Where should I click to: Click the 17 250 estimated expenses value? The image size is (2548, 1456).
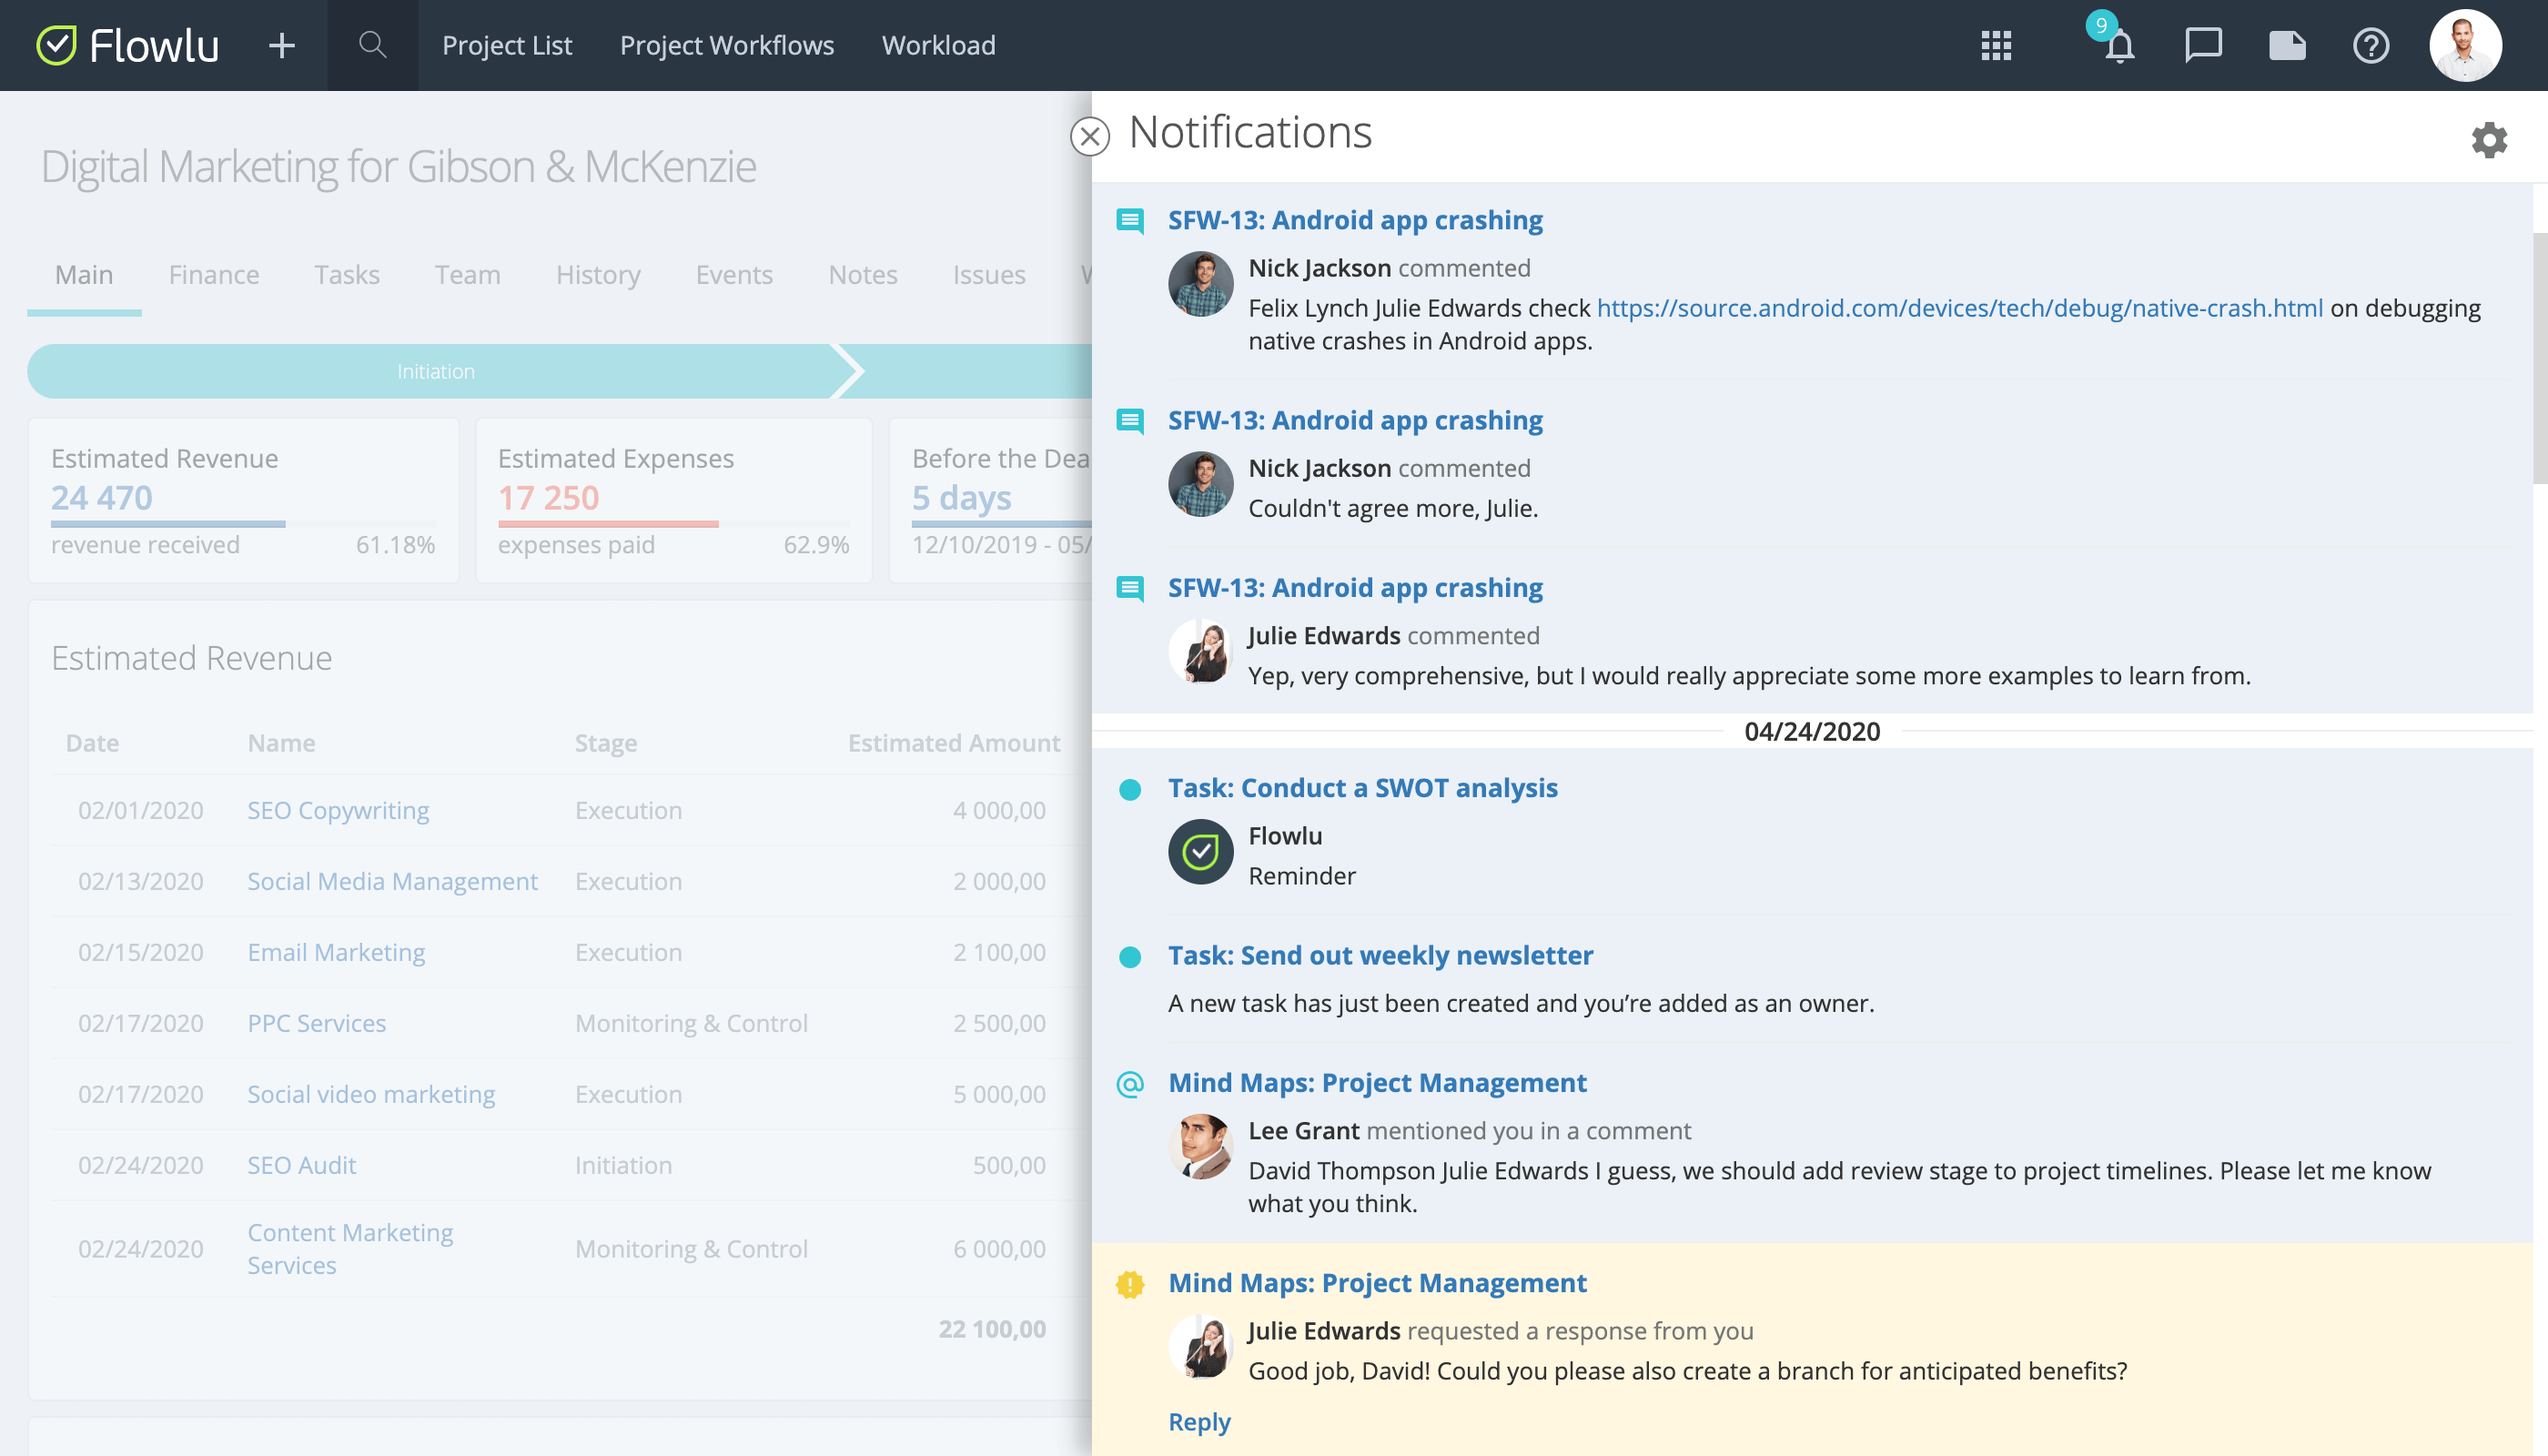548,497
